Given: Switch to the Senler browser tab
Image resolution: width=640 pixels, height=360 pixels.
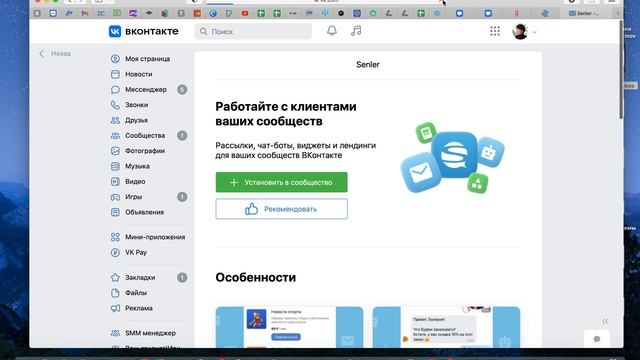Looking at the screenshot, I should coord(584,13).
